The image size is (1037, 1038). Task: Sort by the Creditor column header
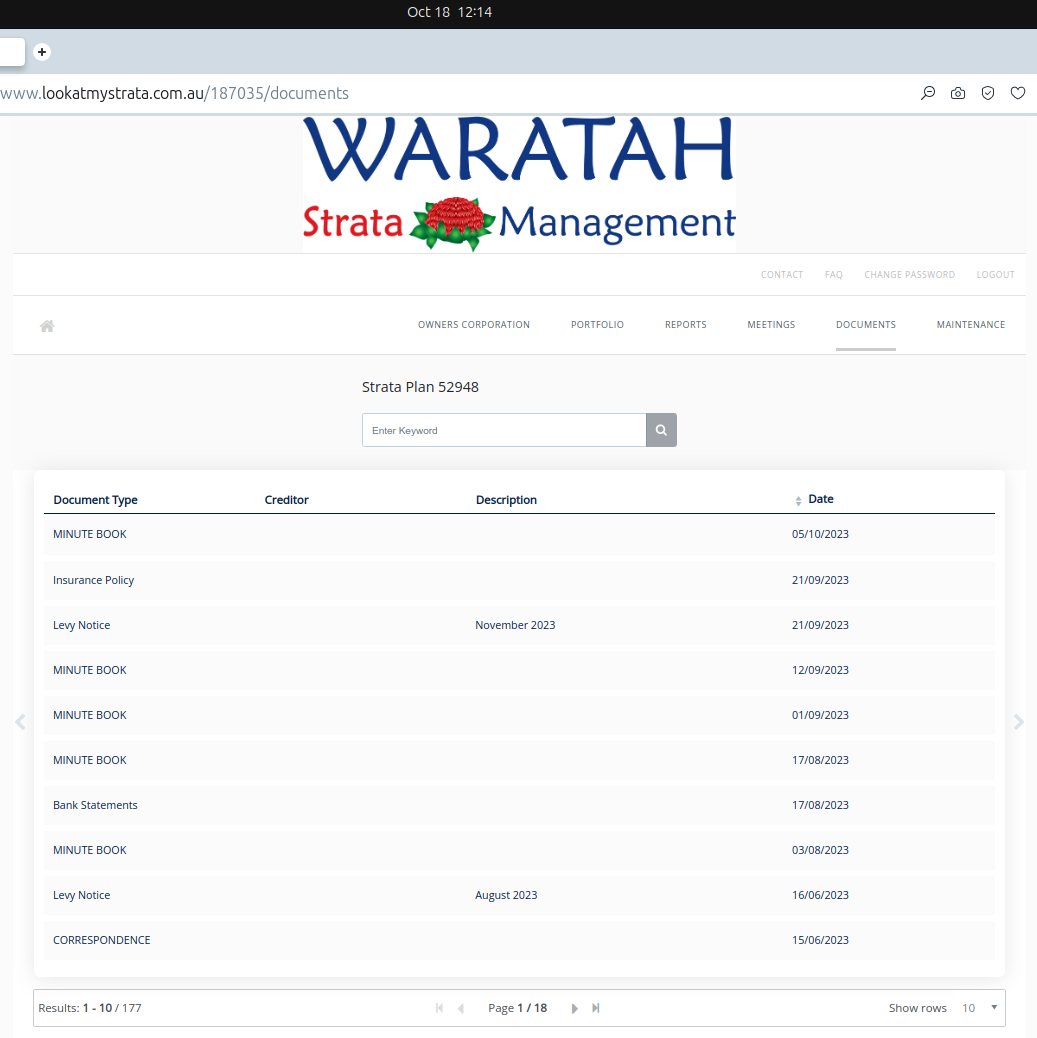pyautogui.click(x=286, y=500)
